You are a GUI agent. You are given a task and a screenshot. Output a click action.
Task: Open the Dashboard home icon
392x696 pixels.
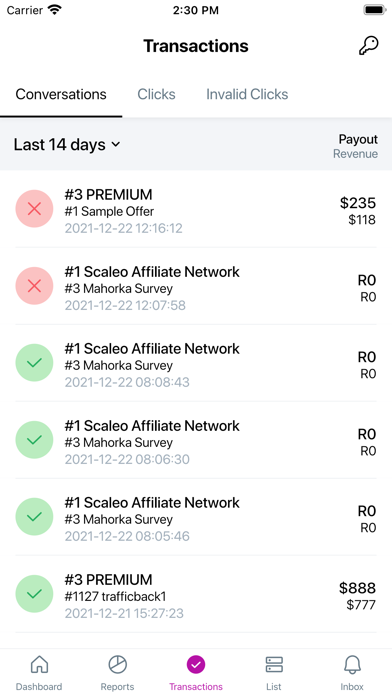[39, 665]
